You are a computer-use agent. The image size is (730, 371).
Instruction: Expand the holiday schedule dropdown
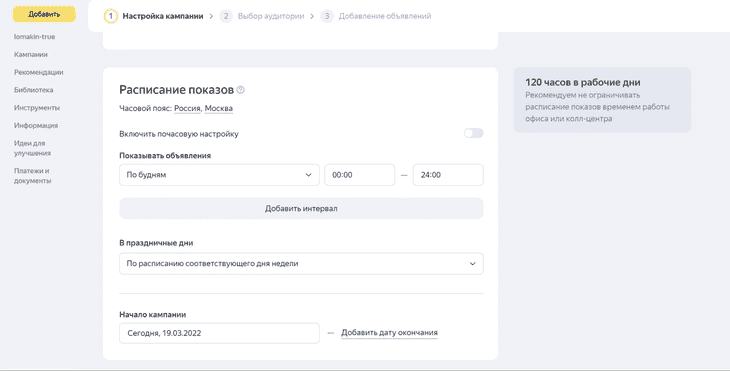[301, 263]
